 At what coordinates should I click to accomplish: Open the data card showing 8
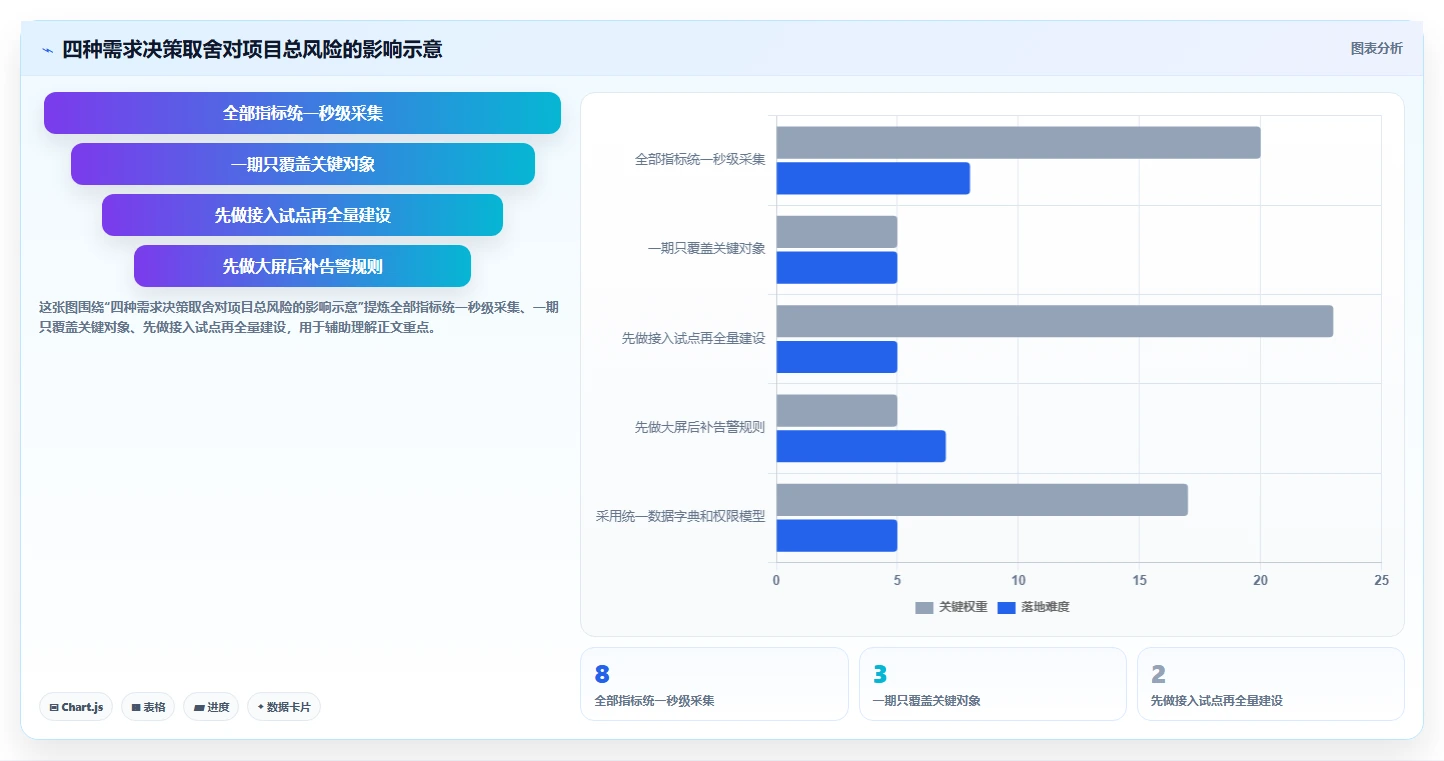tap(714, 684)
